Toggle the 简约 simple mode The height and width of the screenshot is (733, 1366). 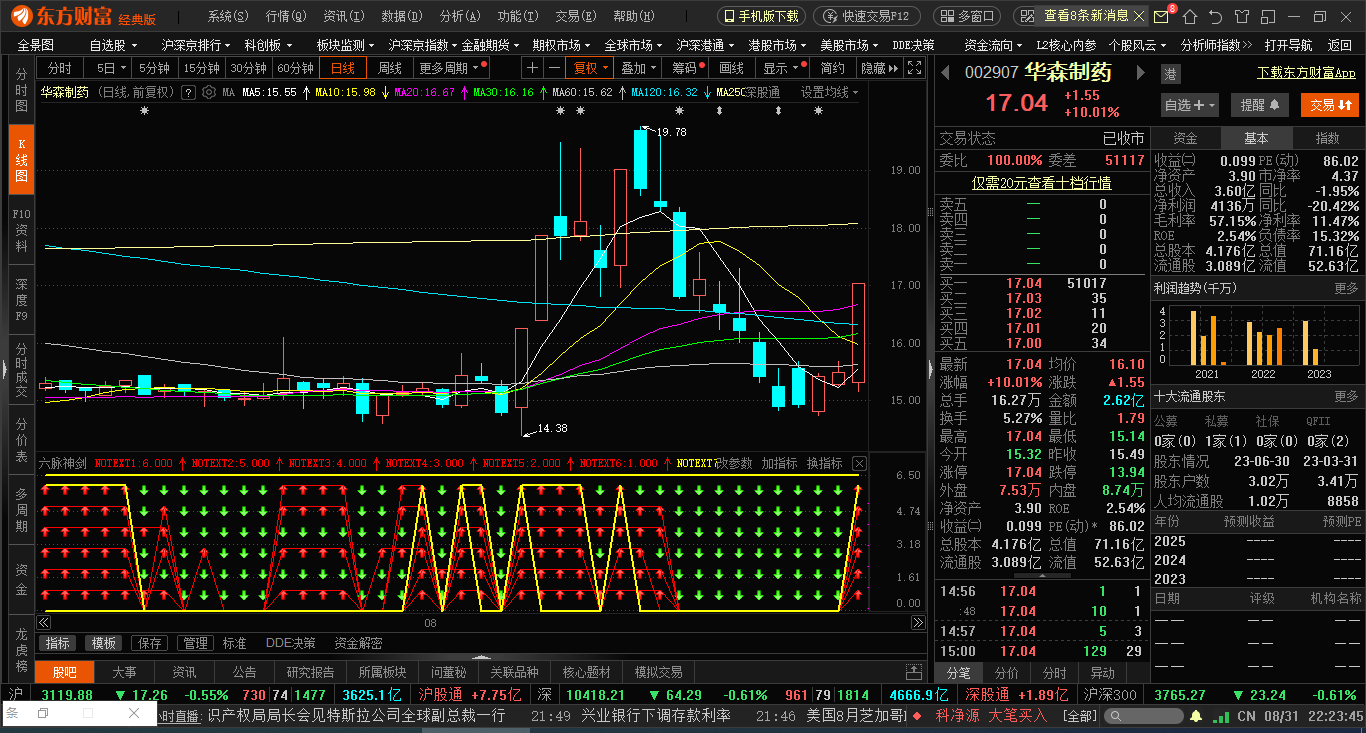[x=832, y=67]
